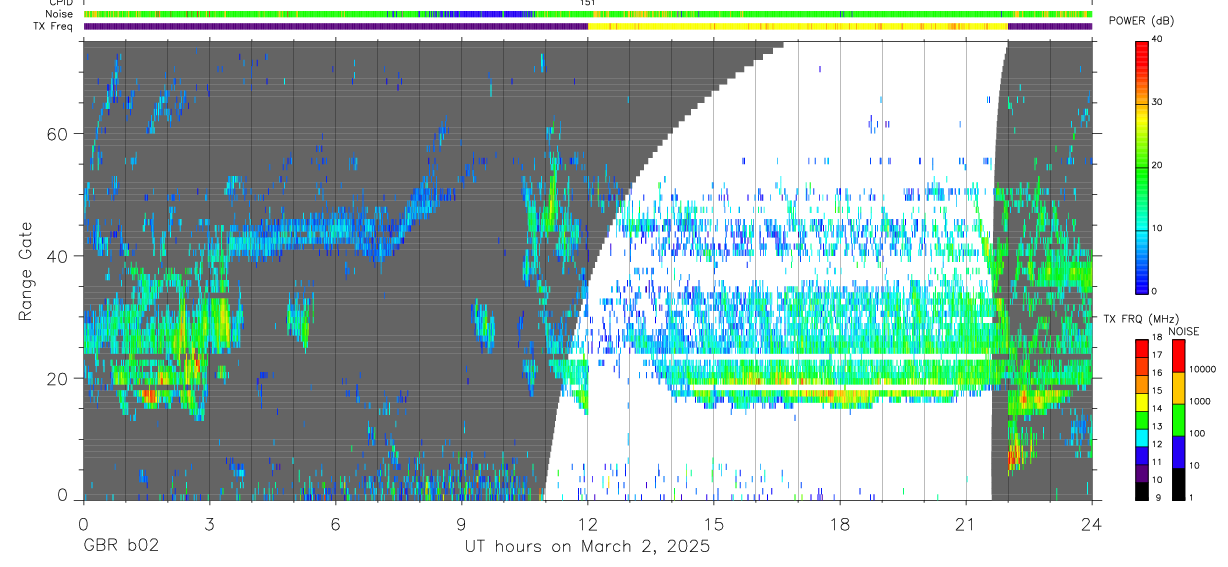Click the NOISE color scale bar

point(1178,419)
